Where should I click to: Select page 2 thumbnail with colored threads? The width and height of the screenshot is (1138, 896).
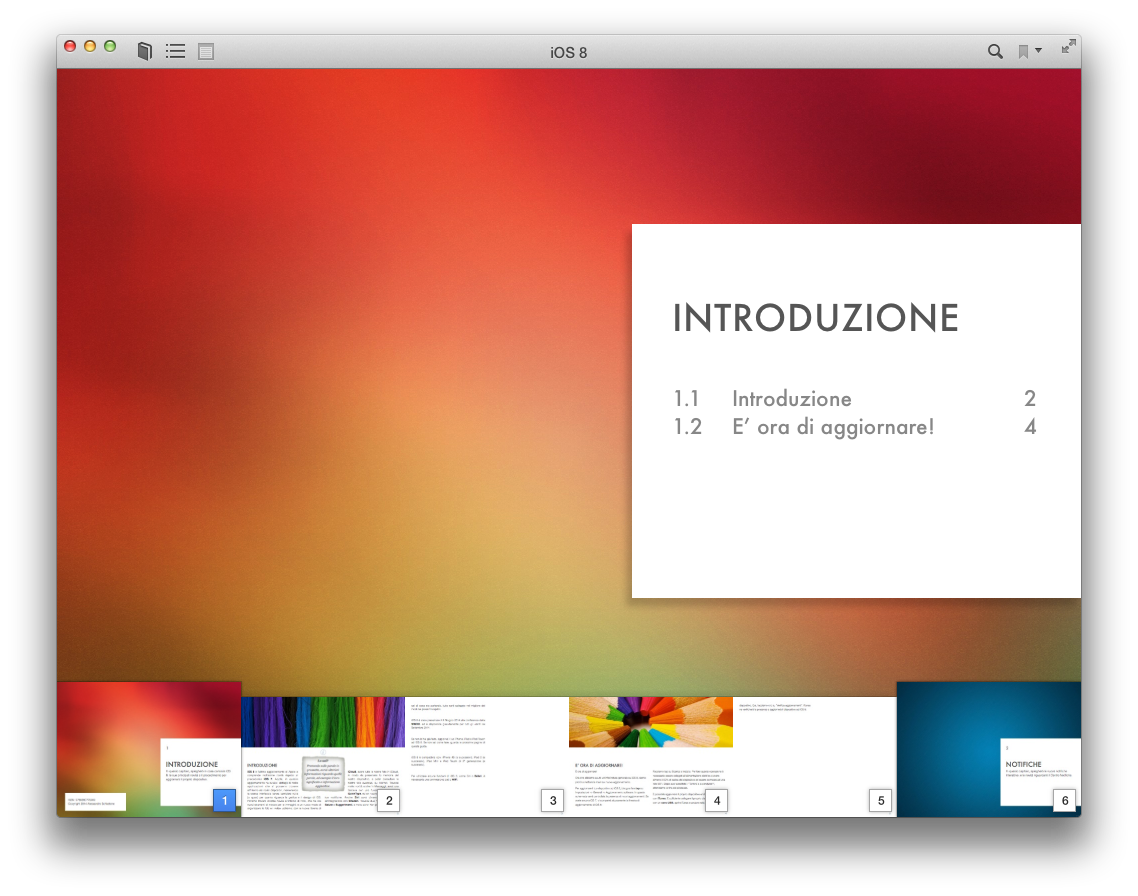323,757
